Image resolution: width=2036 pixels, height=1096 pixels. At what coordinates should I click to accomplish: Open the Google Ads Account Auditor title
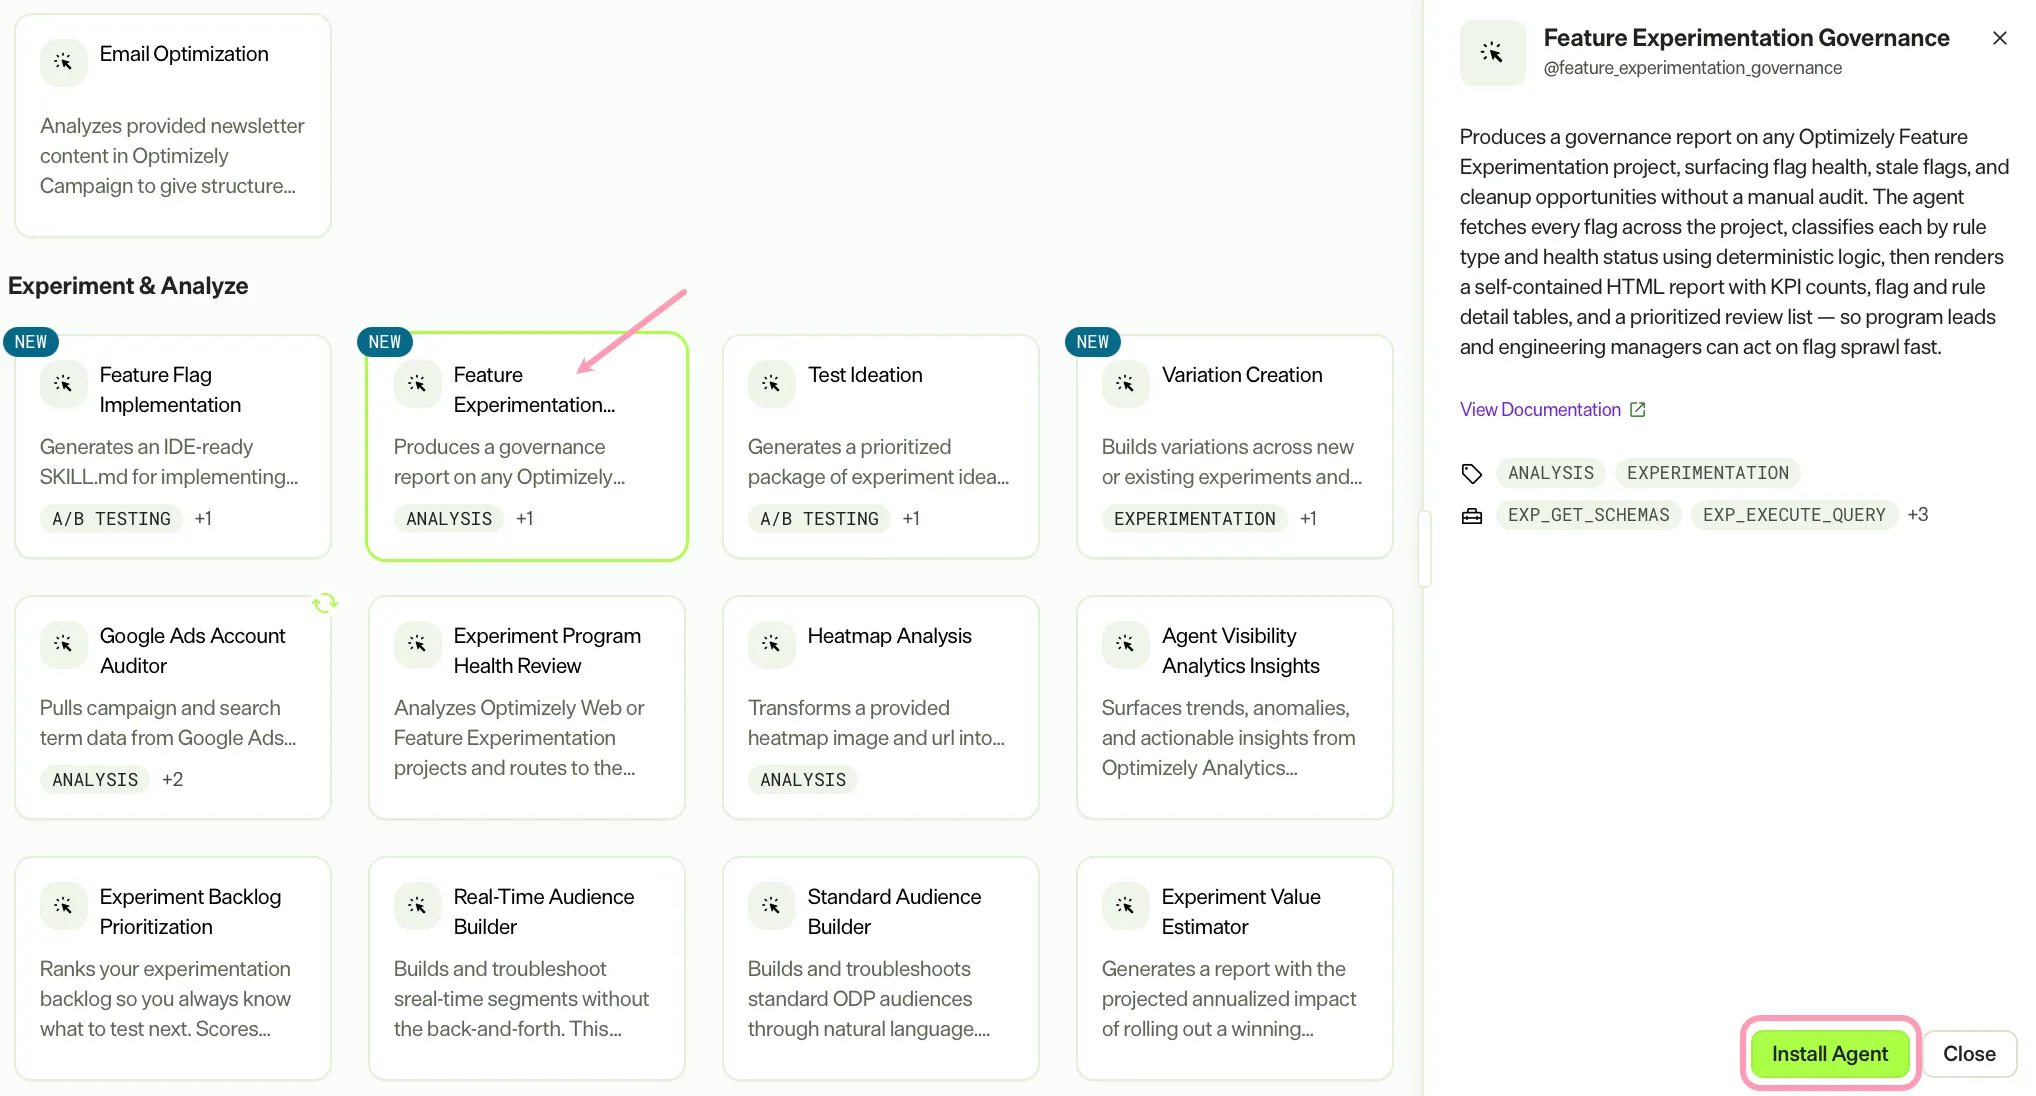(x=193, y=651)
